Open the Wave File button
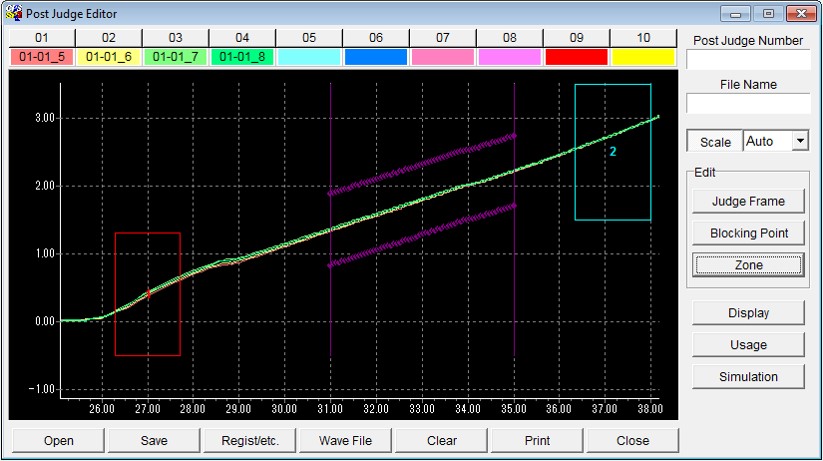 pyautogui.click(x=346, y=440)
